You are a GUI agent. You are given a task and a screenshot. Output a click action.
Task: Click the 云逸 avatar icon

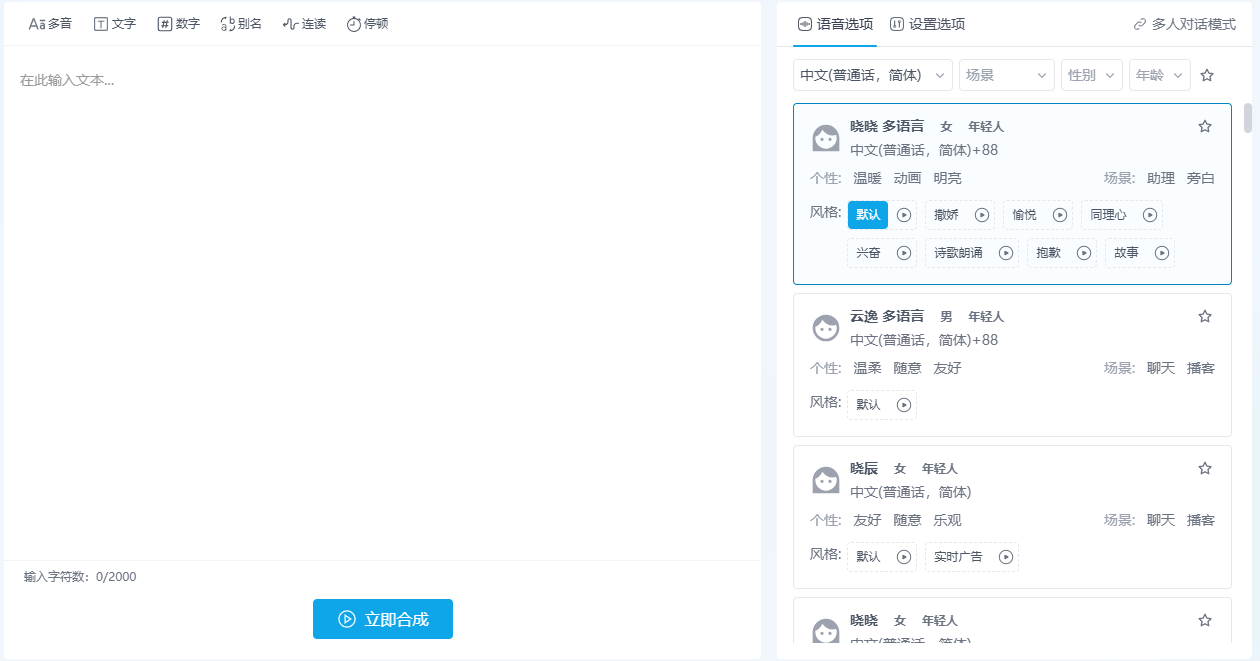pos(826,328)
